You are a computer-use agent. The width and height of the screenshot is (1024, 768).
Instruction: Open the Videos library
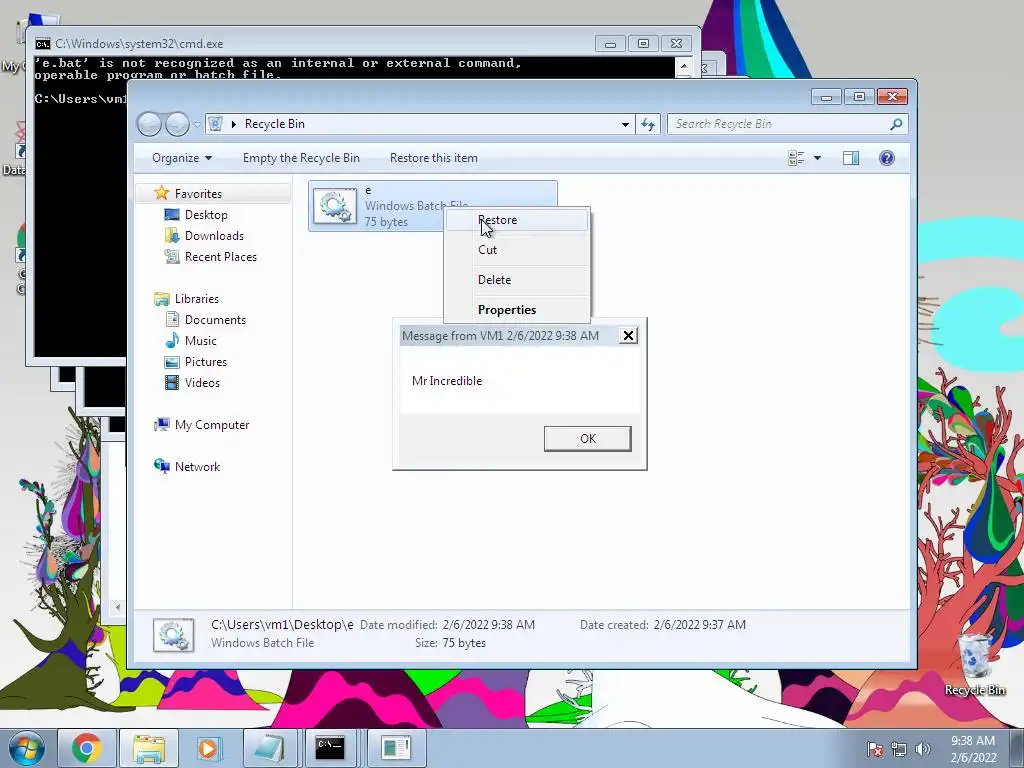[202, 383]
